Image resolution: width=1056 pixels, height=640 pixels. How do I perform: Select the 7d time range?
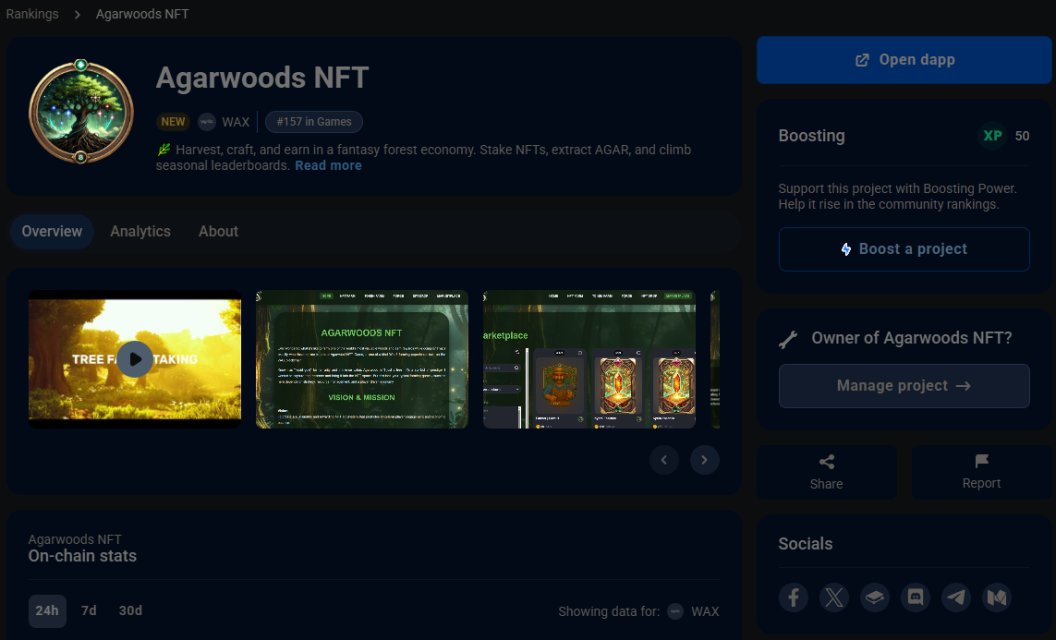click(x=89, y=611)
